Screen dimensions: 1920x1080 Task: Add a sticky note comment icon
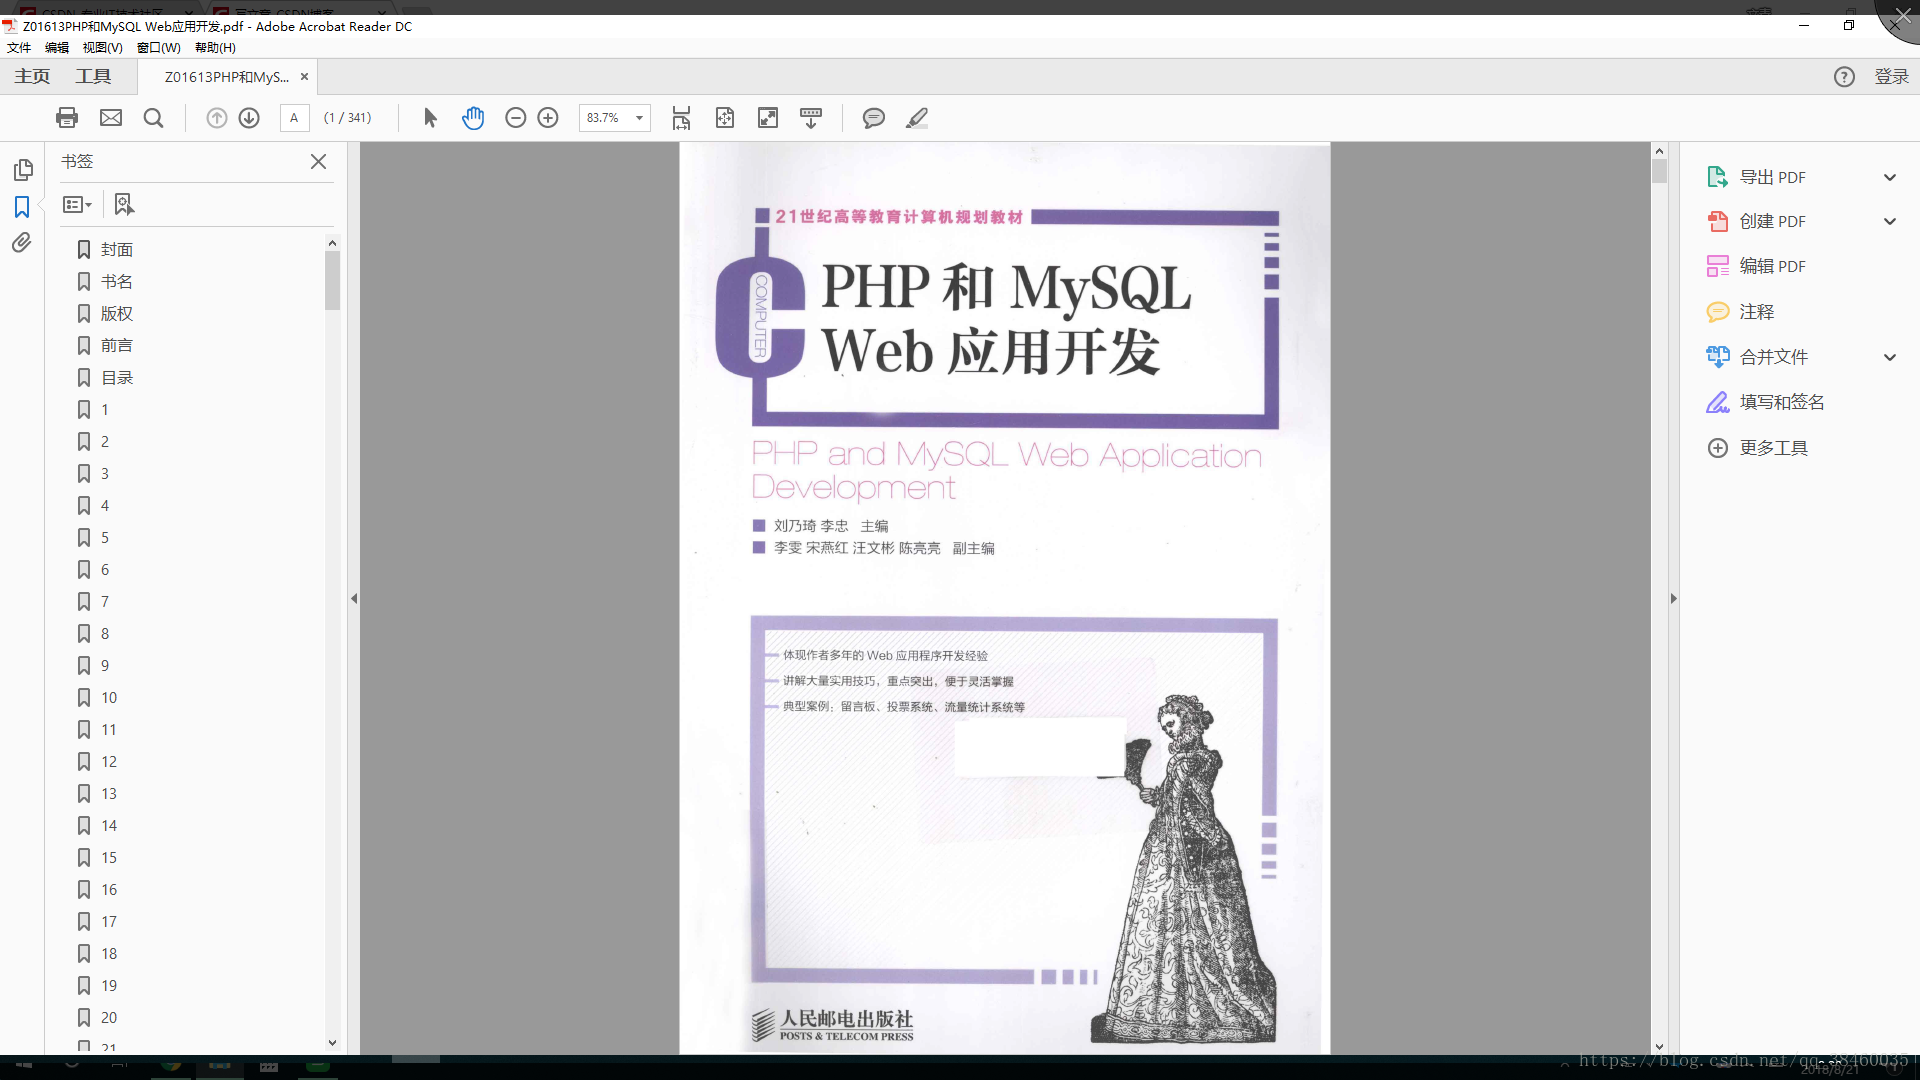pos(873,118)
